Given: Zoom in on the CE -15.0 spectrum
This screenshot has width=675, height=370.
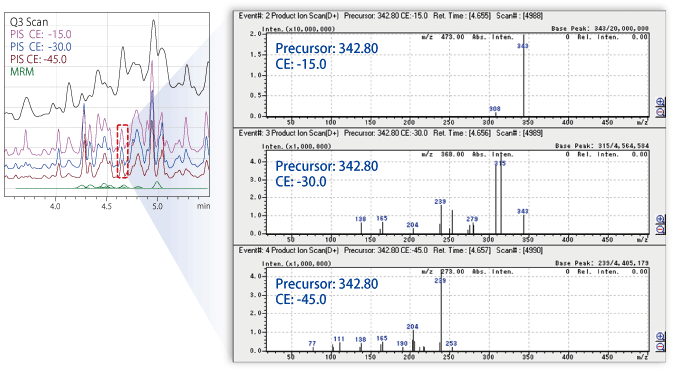Looking at the screenshot, I should click(660, 103).
